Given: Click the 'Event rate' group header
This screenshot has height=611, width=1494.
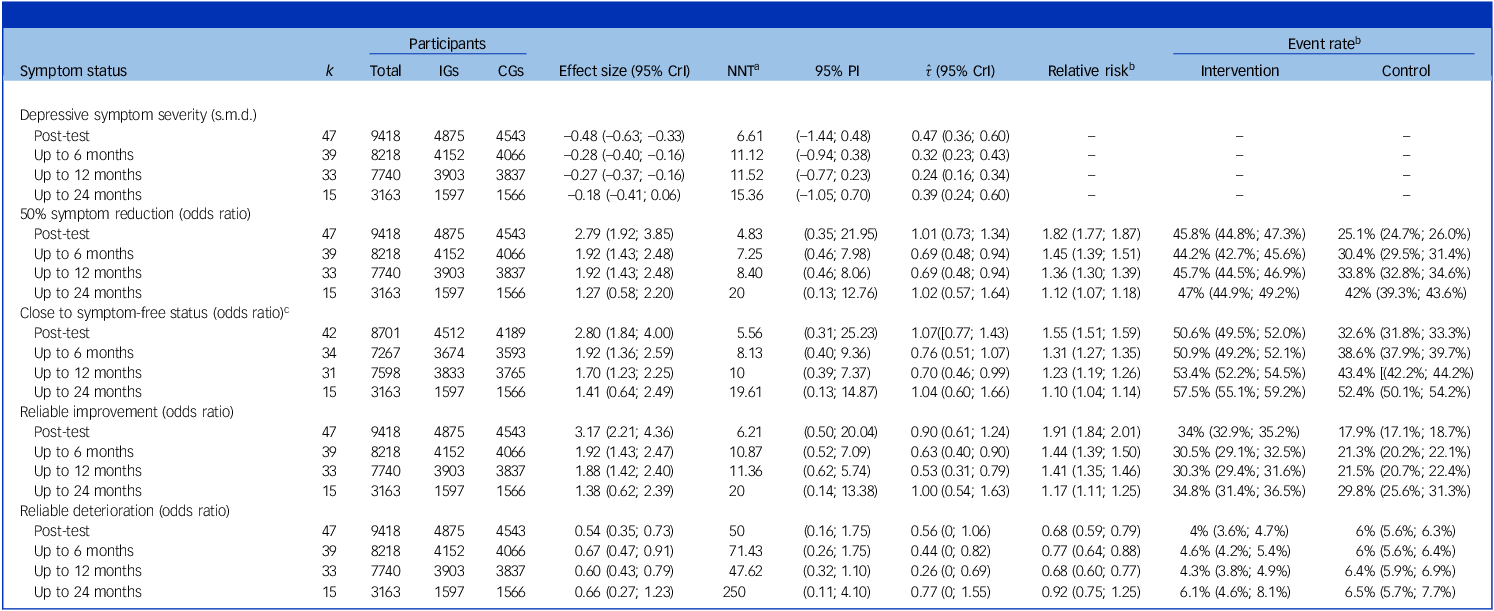Looking at the screenshot, I should click(x=1323, y=44).
